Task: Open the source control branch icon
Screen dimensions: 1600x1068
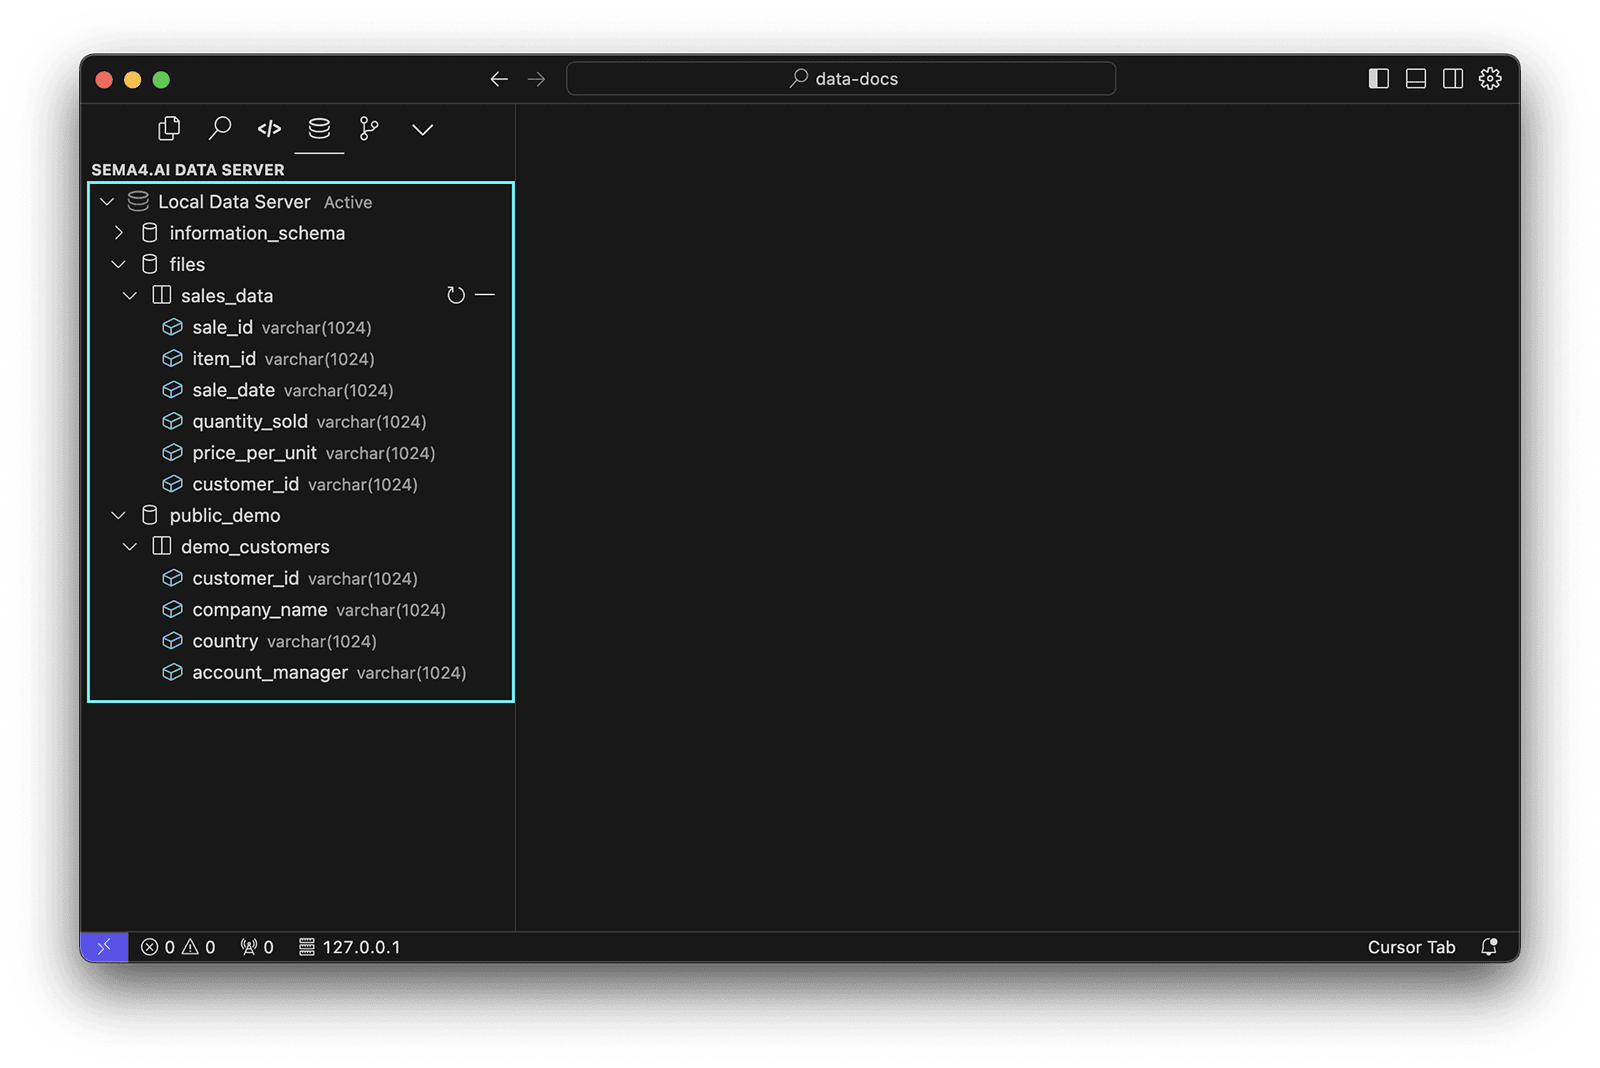Action: point(368,128)
